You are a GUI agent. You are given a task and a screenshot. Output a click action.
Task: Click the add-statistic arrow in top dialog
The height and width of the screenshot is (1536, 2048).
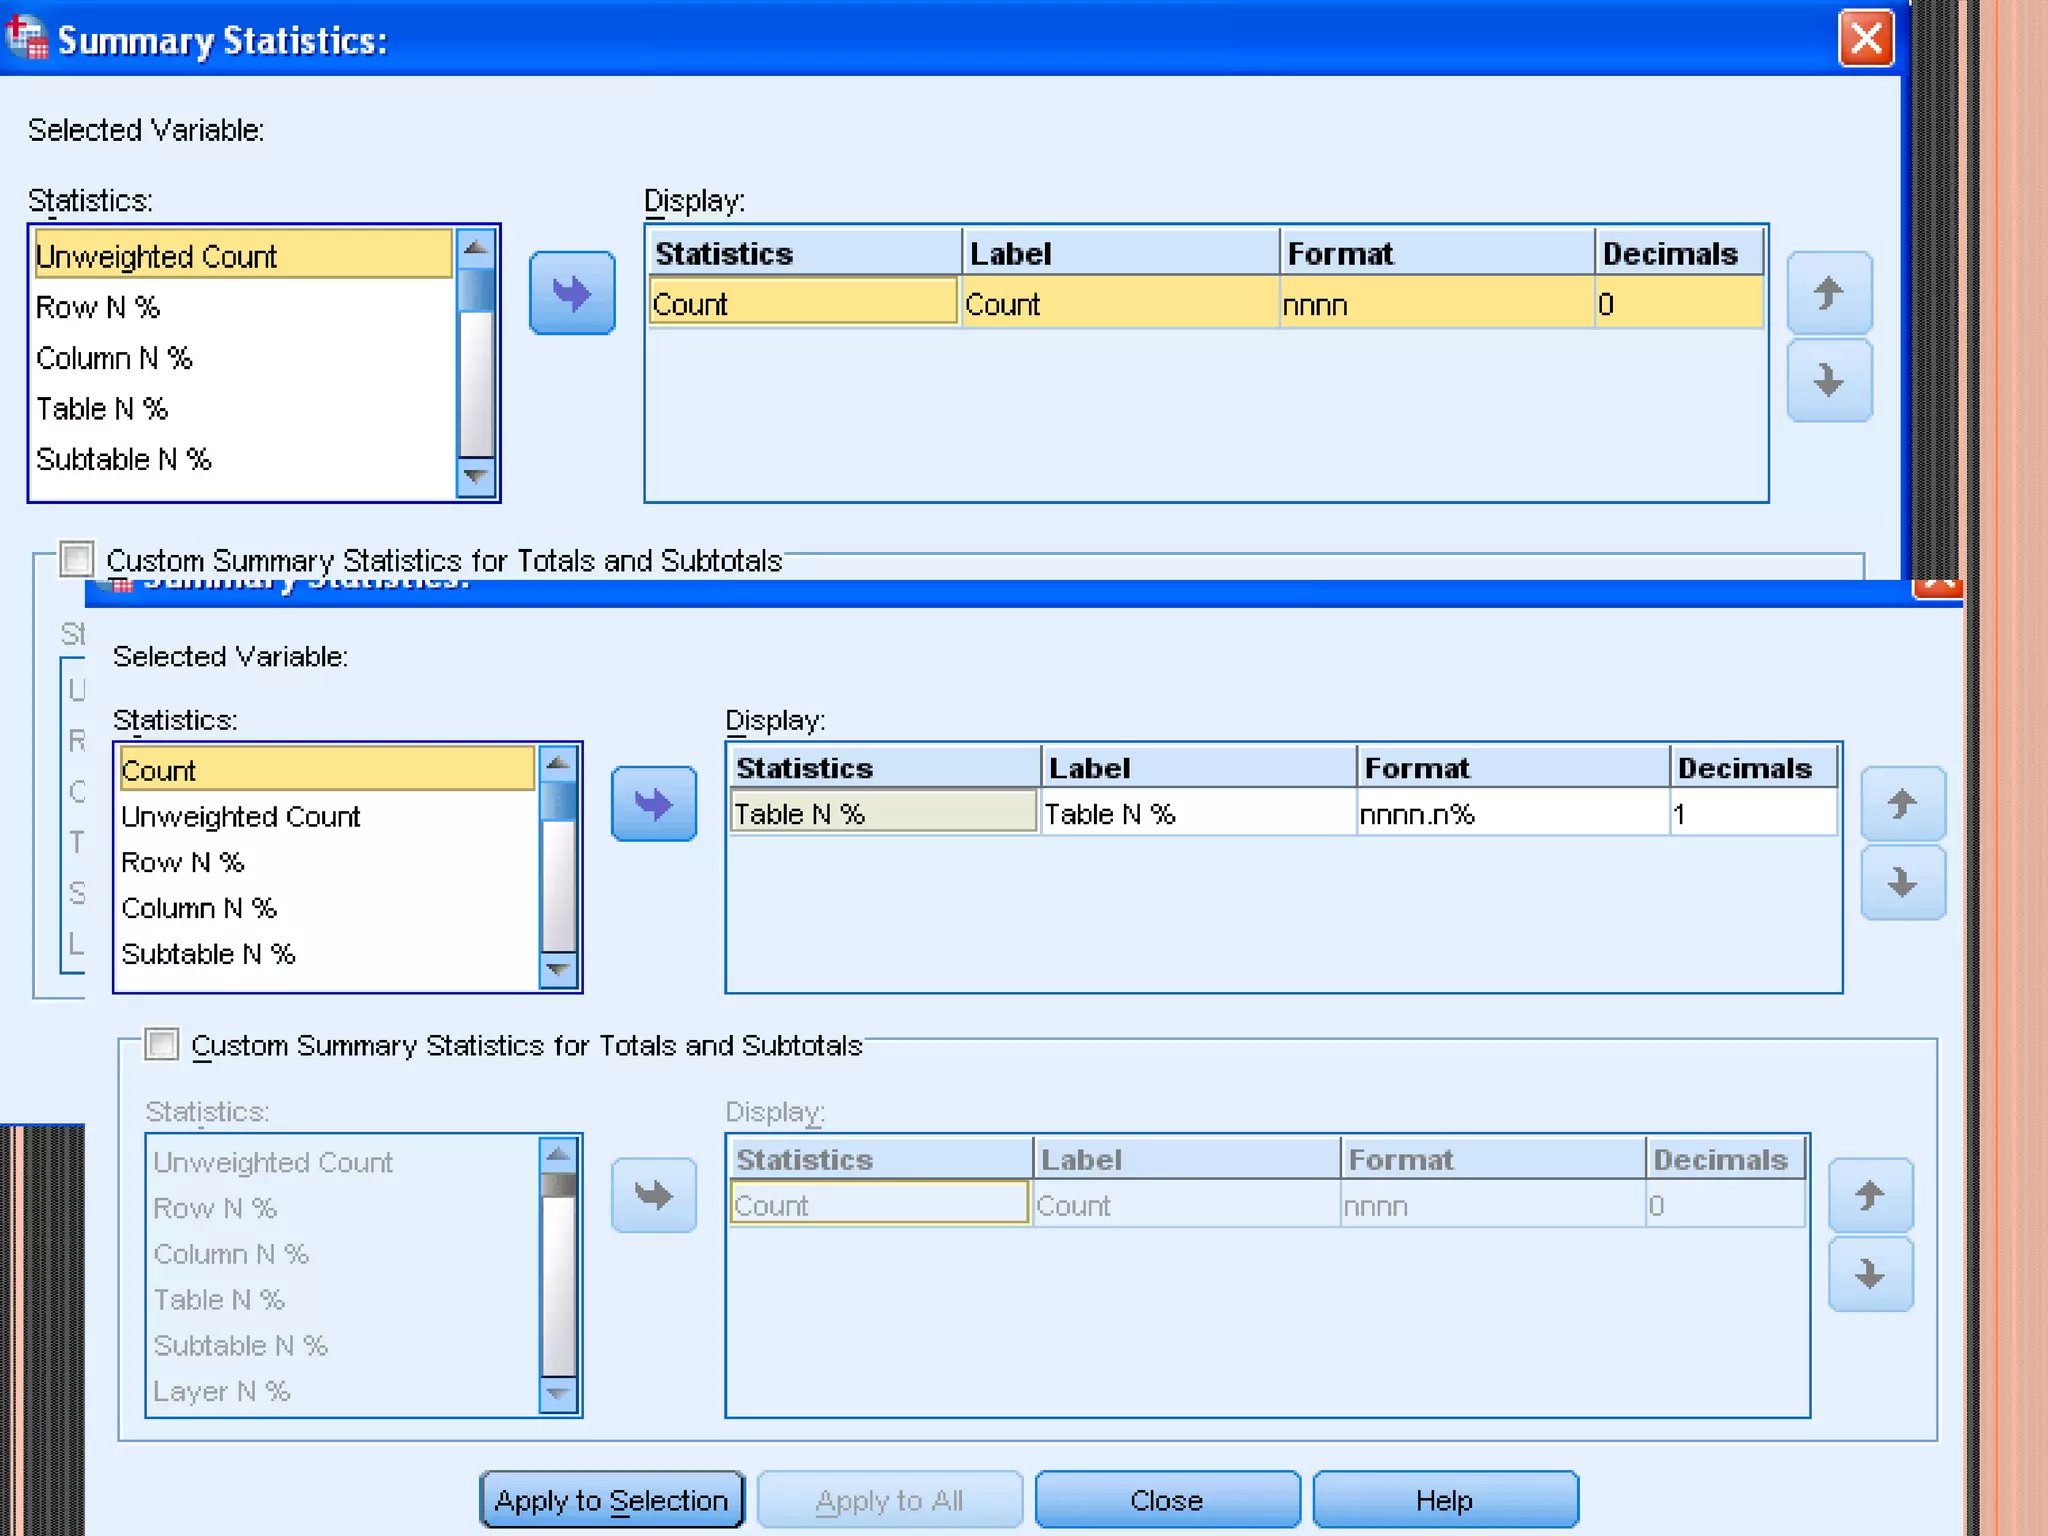(x=571, y=293)
